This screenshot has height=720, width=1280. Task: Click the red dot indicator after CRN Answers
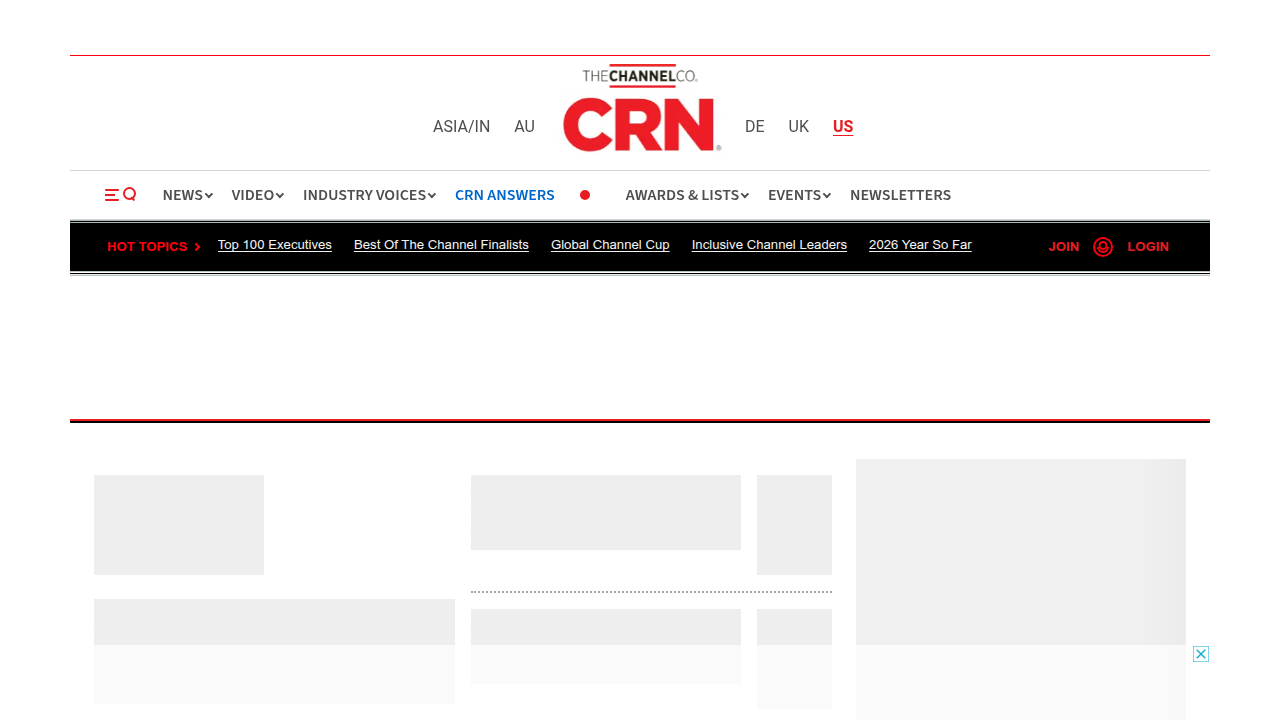[x=585, y=195]
